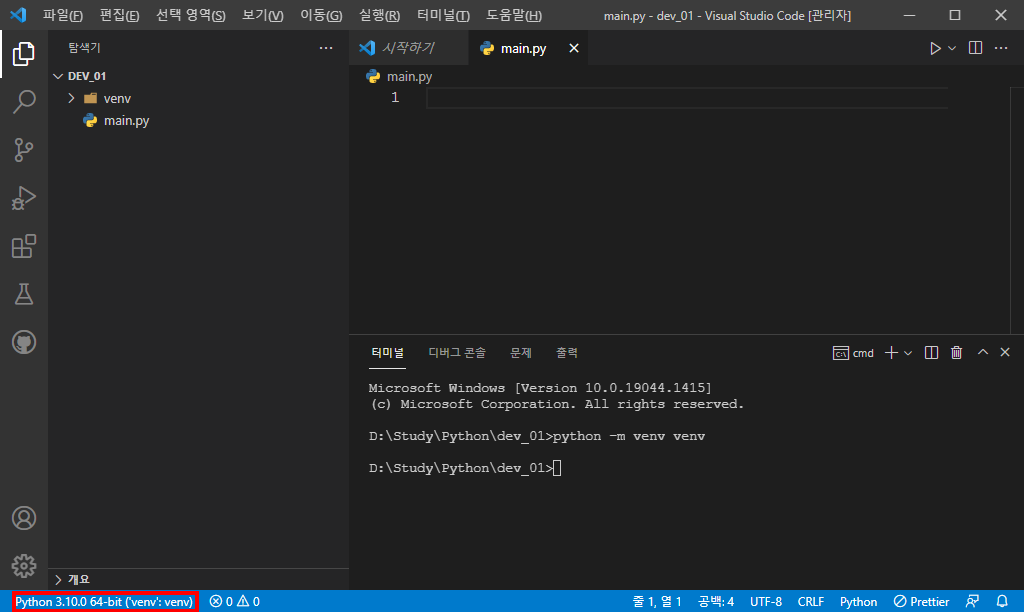The image size is (1024, 612).
Task: Toggle notifications via the bell icon
Action: point(1010,601)
